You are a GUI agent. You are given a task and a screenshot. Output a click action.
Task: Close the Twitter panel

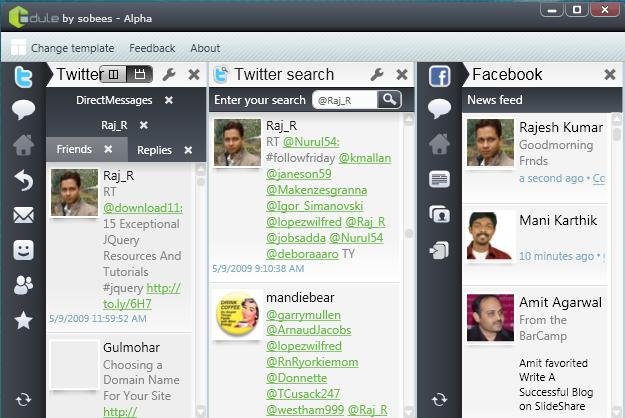click(x=194, y=75)
